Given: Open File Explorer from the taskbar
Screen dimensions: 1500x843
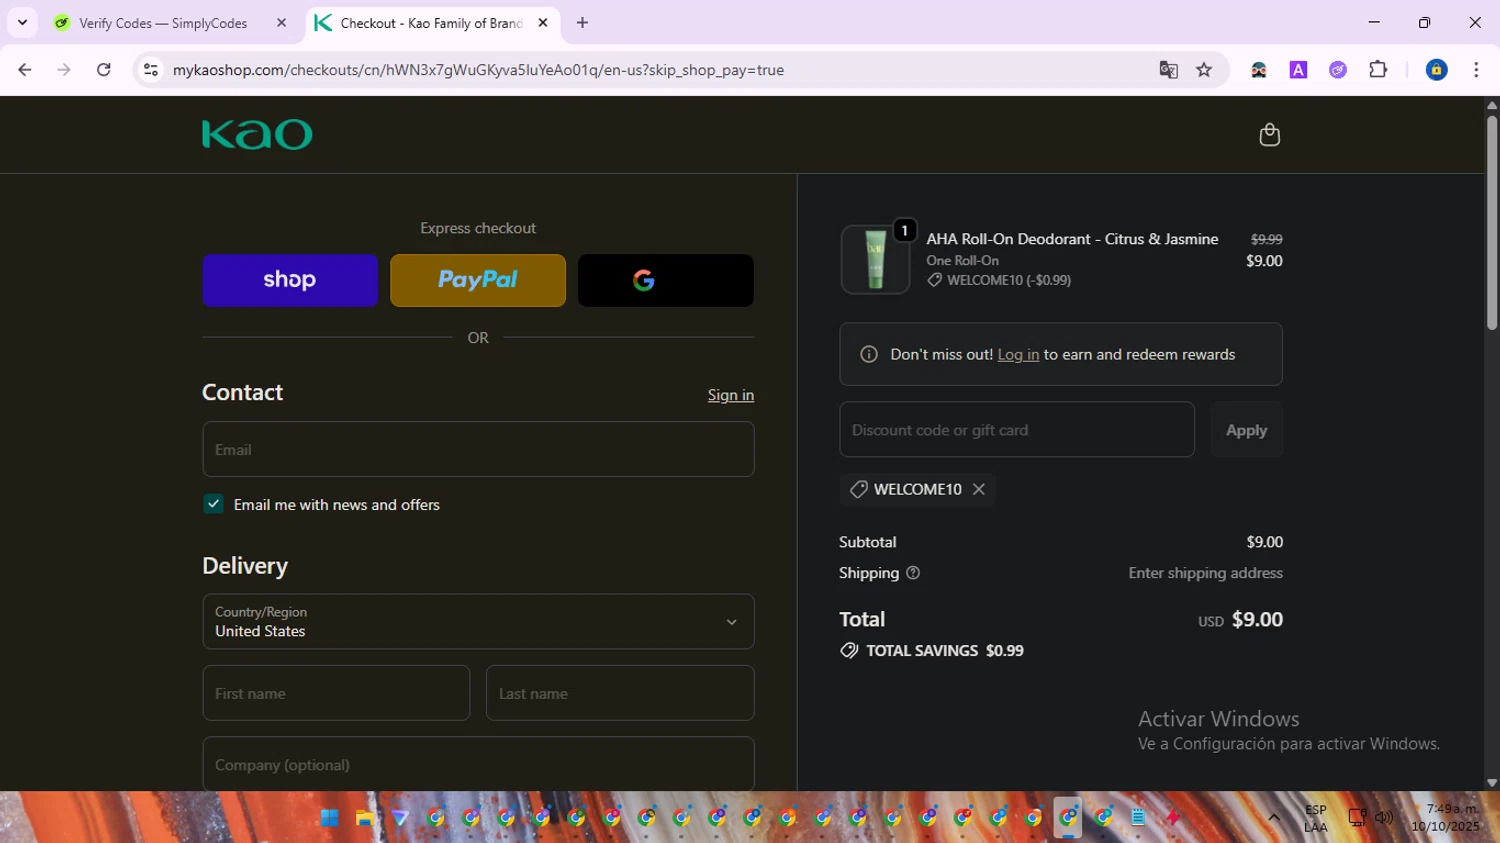Looking at the screenshot, I should (x=365, y=818).
